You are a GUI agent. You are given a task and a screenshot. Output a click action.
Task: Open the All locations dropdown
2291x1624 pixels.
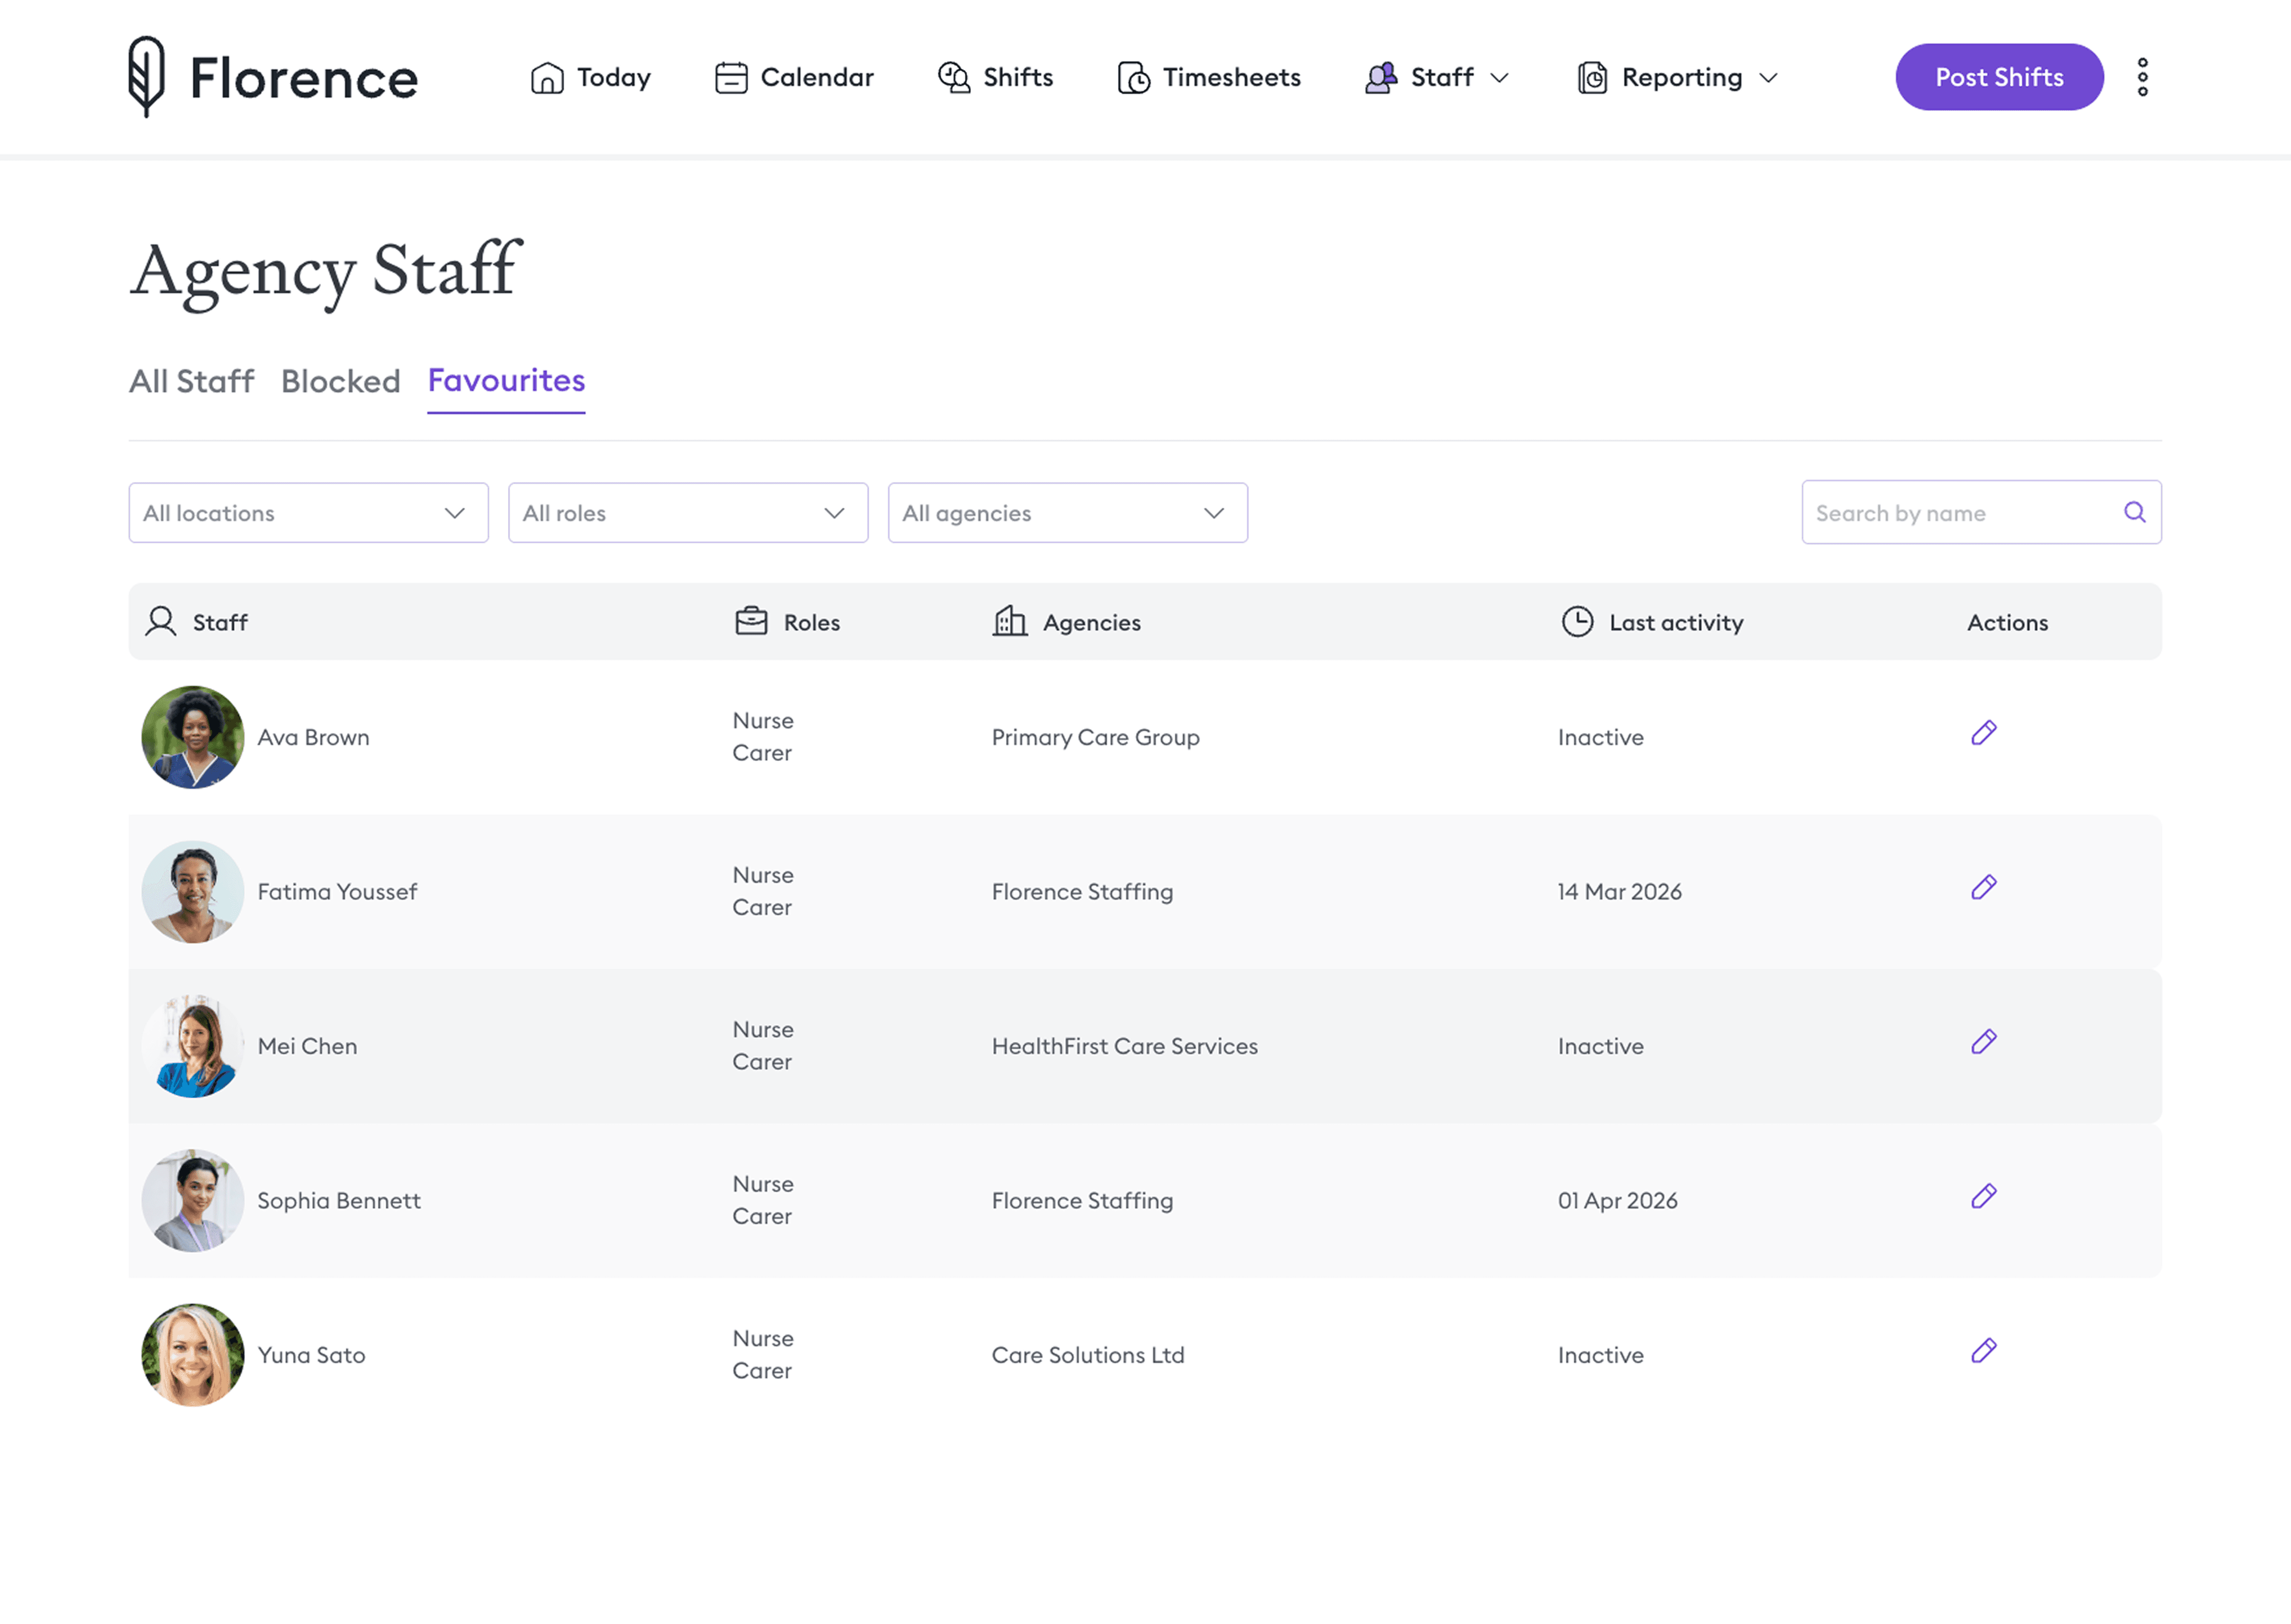(x=307, y=513)
